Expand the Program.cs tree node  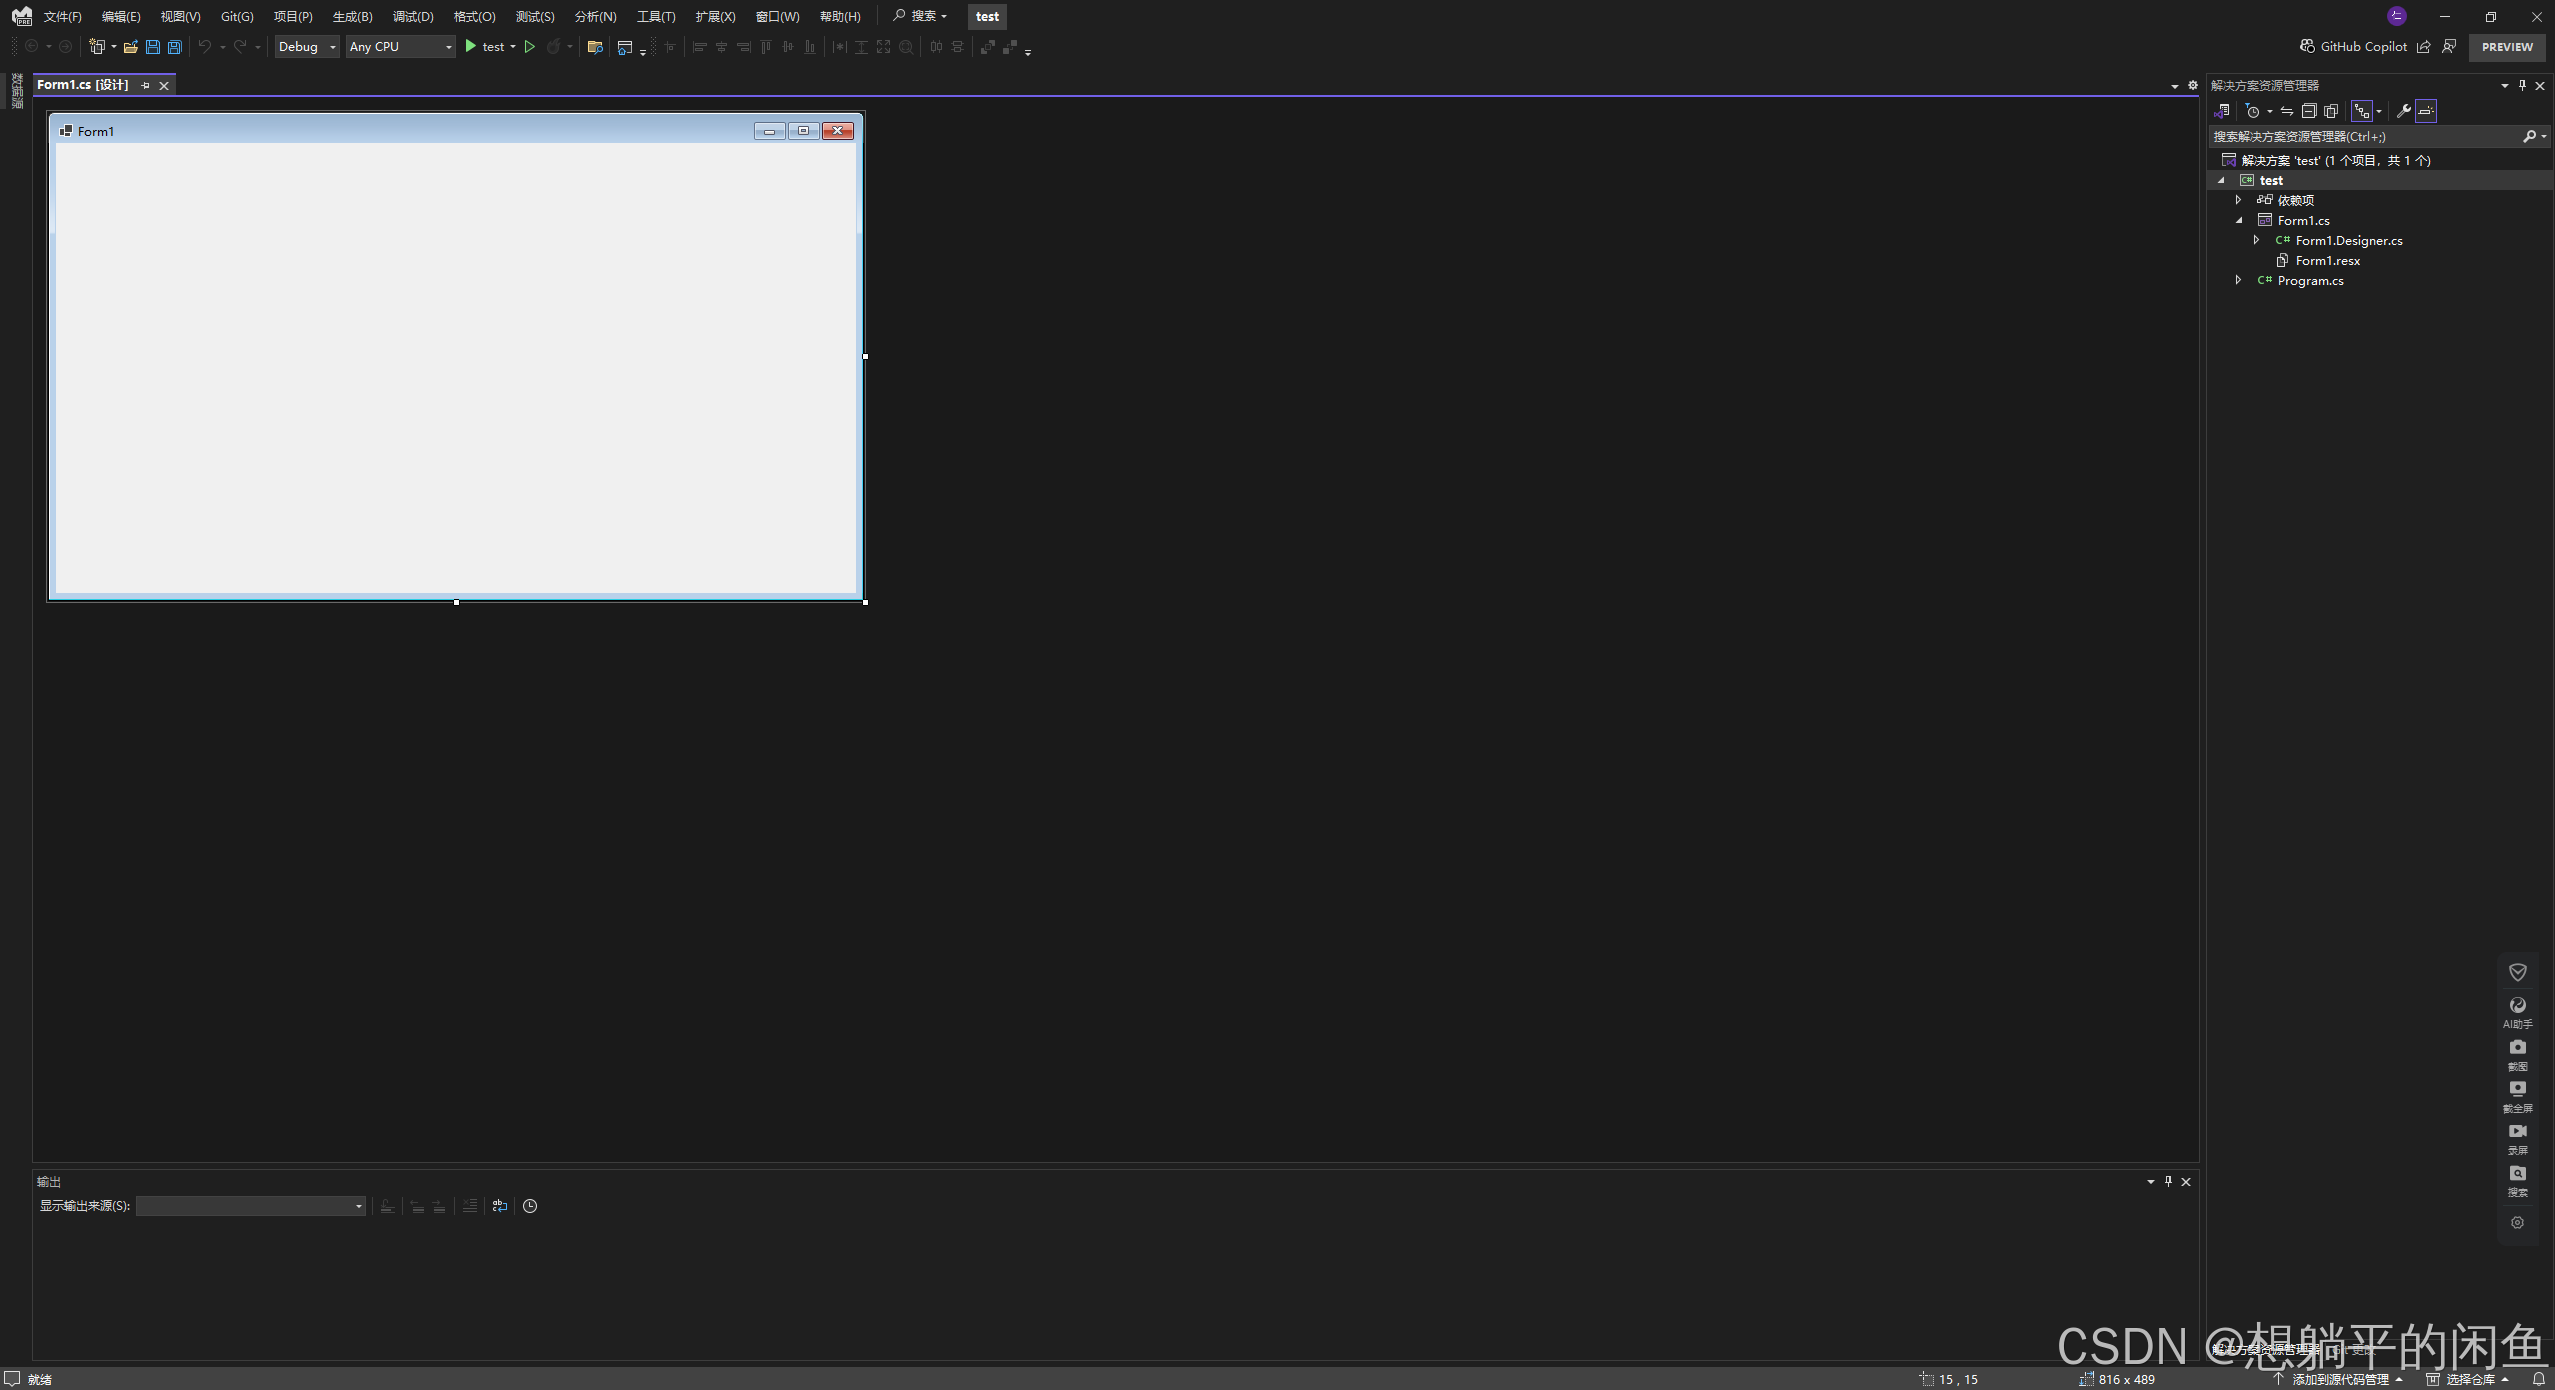point(2239,281)
